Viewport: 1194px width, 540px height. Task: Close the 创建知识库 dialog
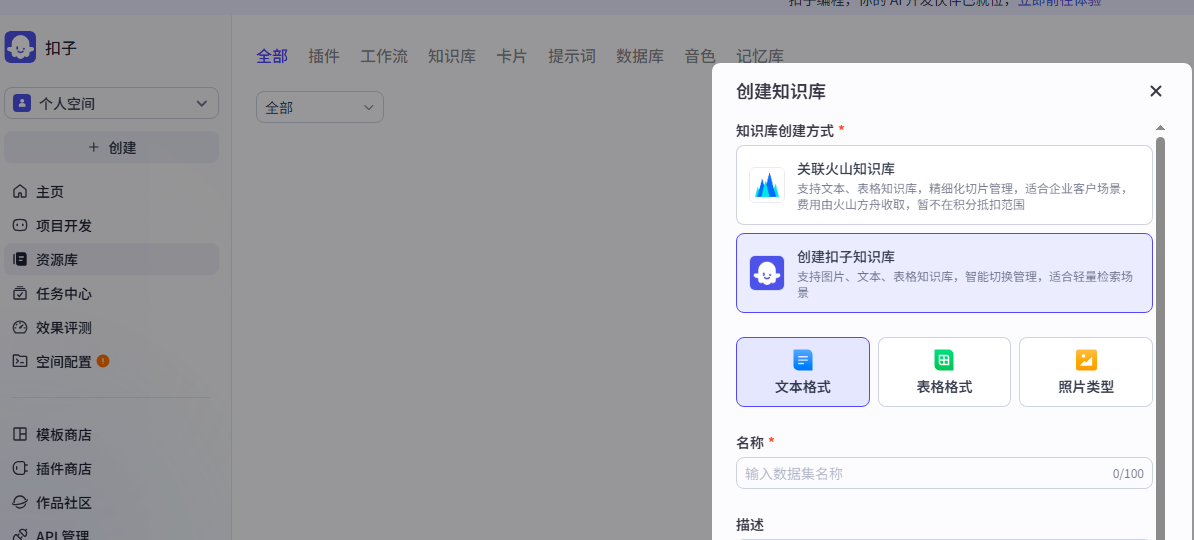point(1155,91)
